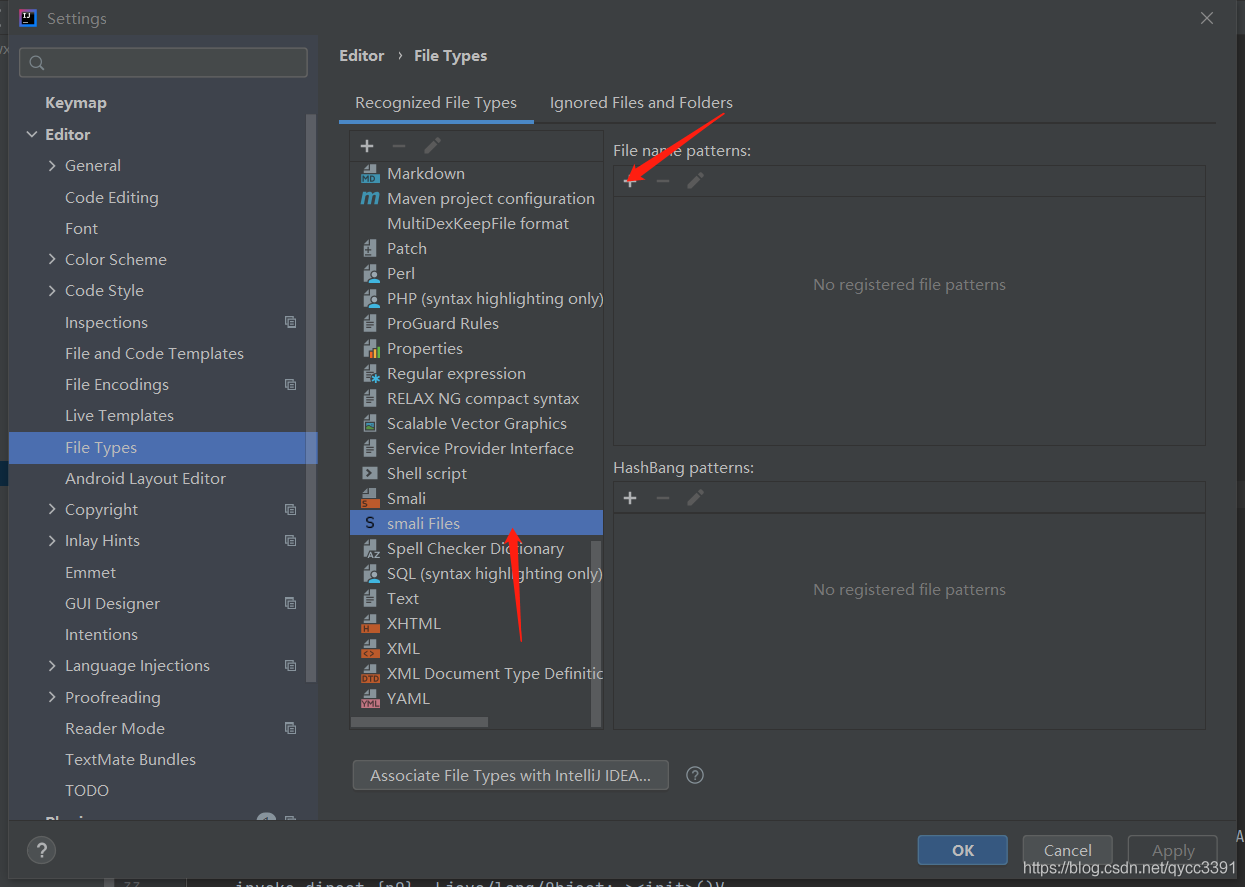Screen dimensions: 1245x887
Task: Open the Settings dialog help button
Action: (x=41, y=851)
